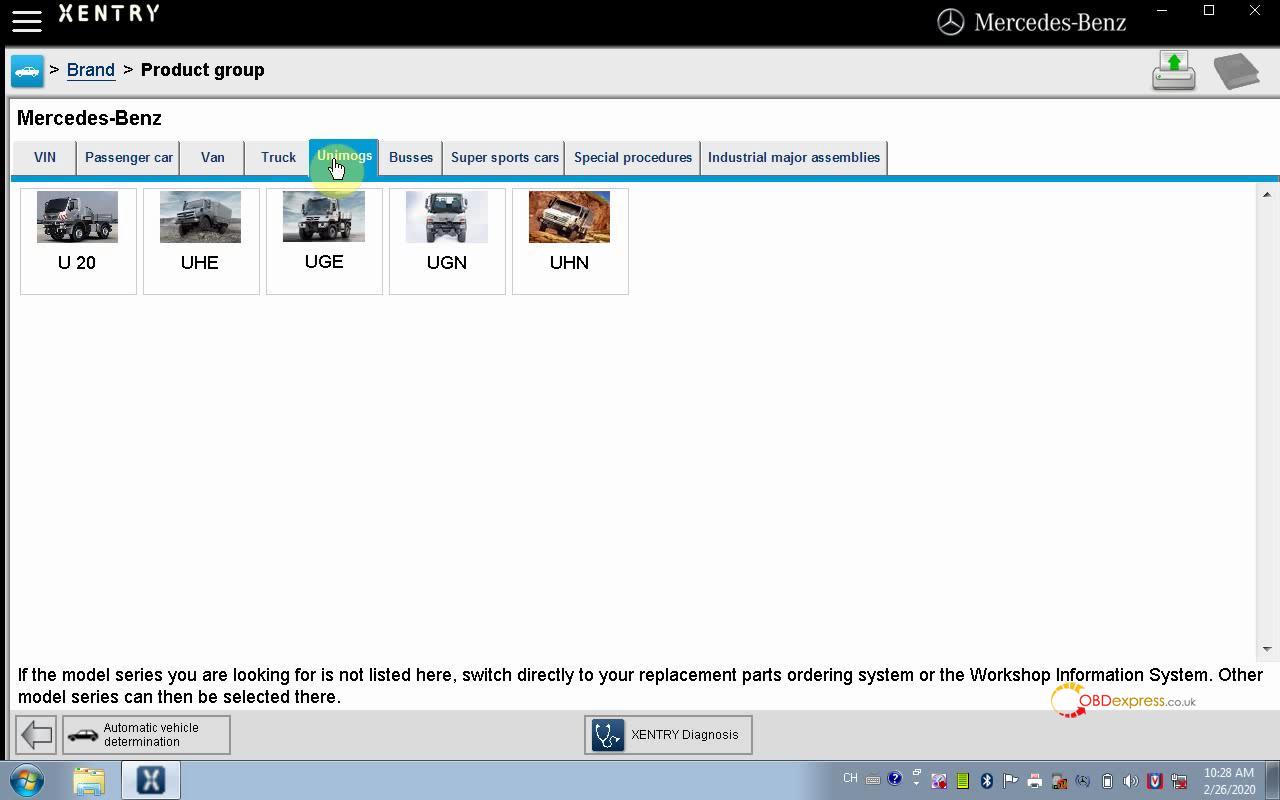Choose the U 20 model series

click(x=78, y=241)
